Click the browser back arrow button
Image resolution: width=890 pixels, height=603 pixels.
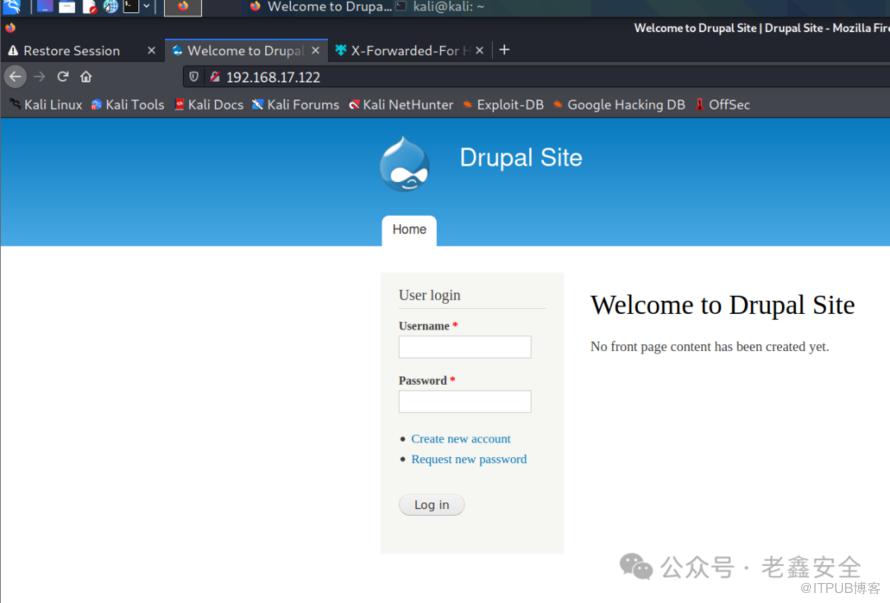pyautogui.click(x=15, y=76)
